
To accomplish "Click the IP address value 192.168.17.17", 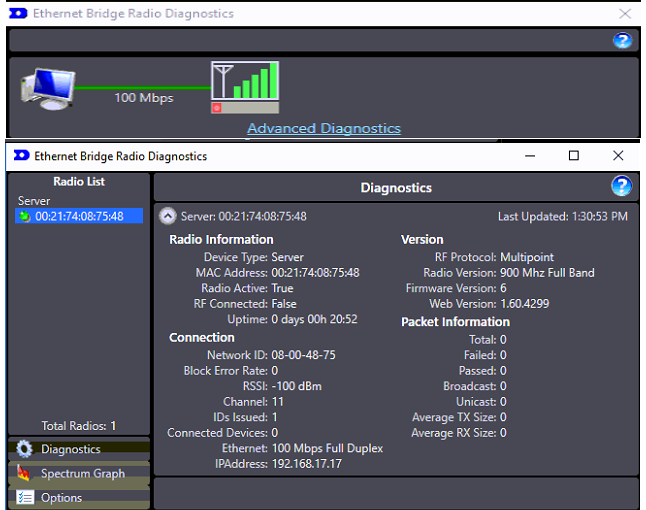I will click(306, 464).
